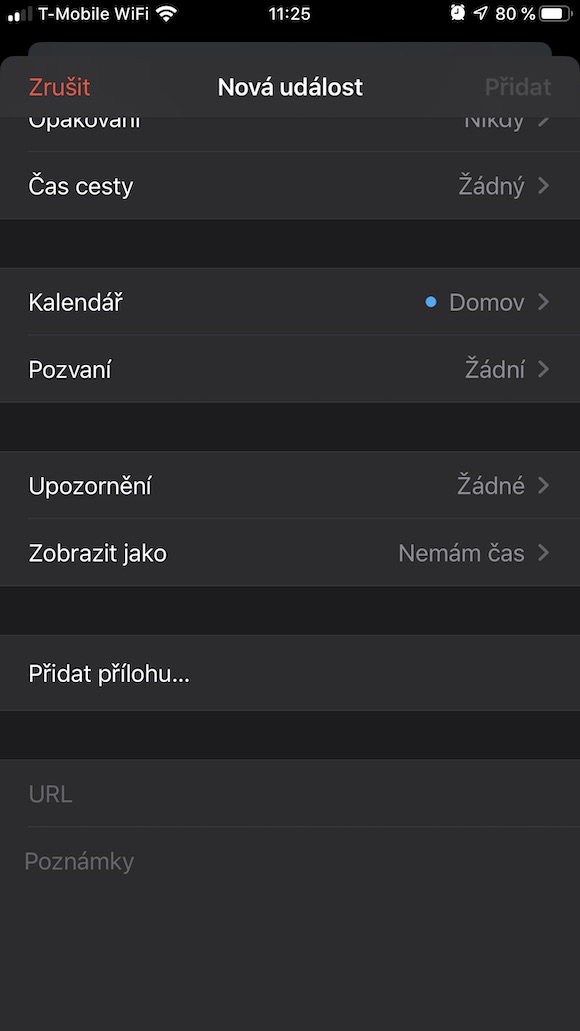Open the Kalendář selection row
The image size is (580, 1031).
coord(290,302)
